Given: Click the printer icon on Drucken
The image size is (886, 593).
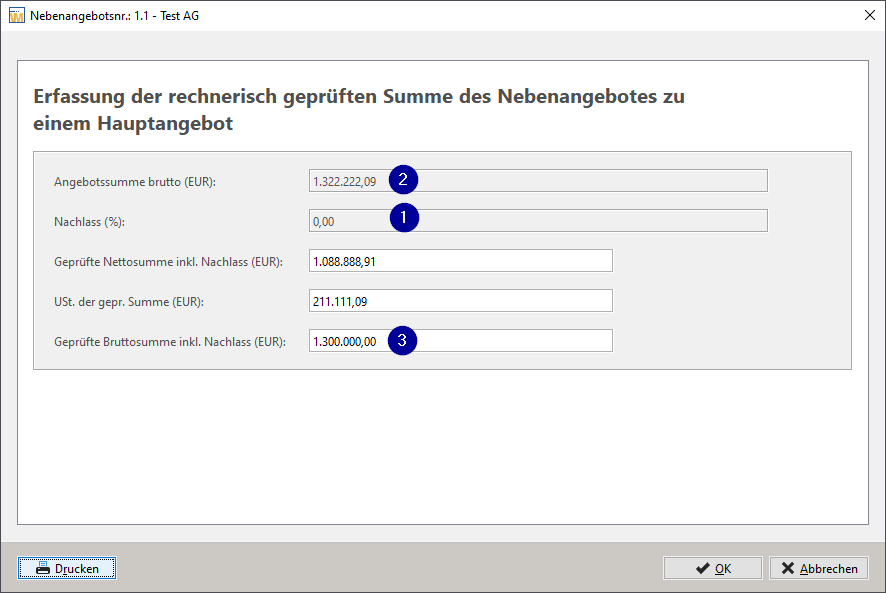Looking at the screenshot, I should tap(43, 568).
